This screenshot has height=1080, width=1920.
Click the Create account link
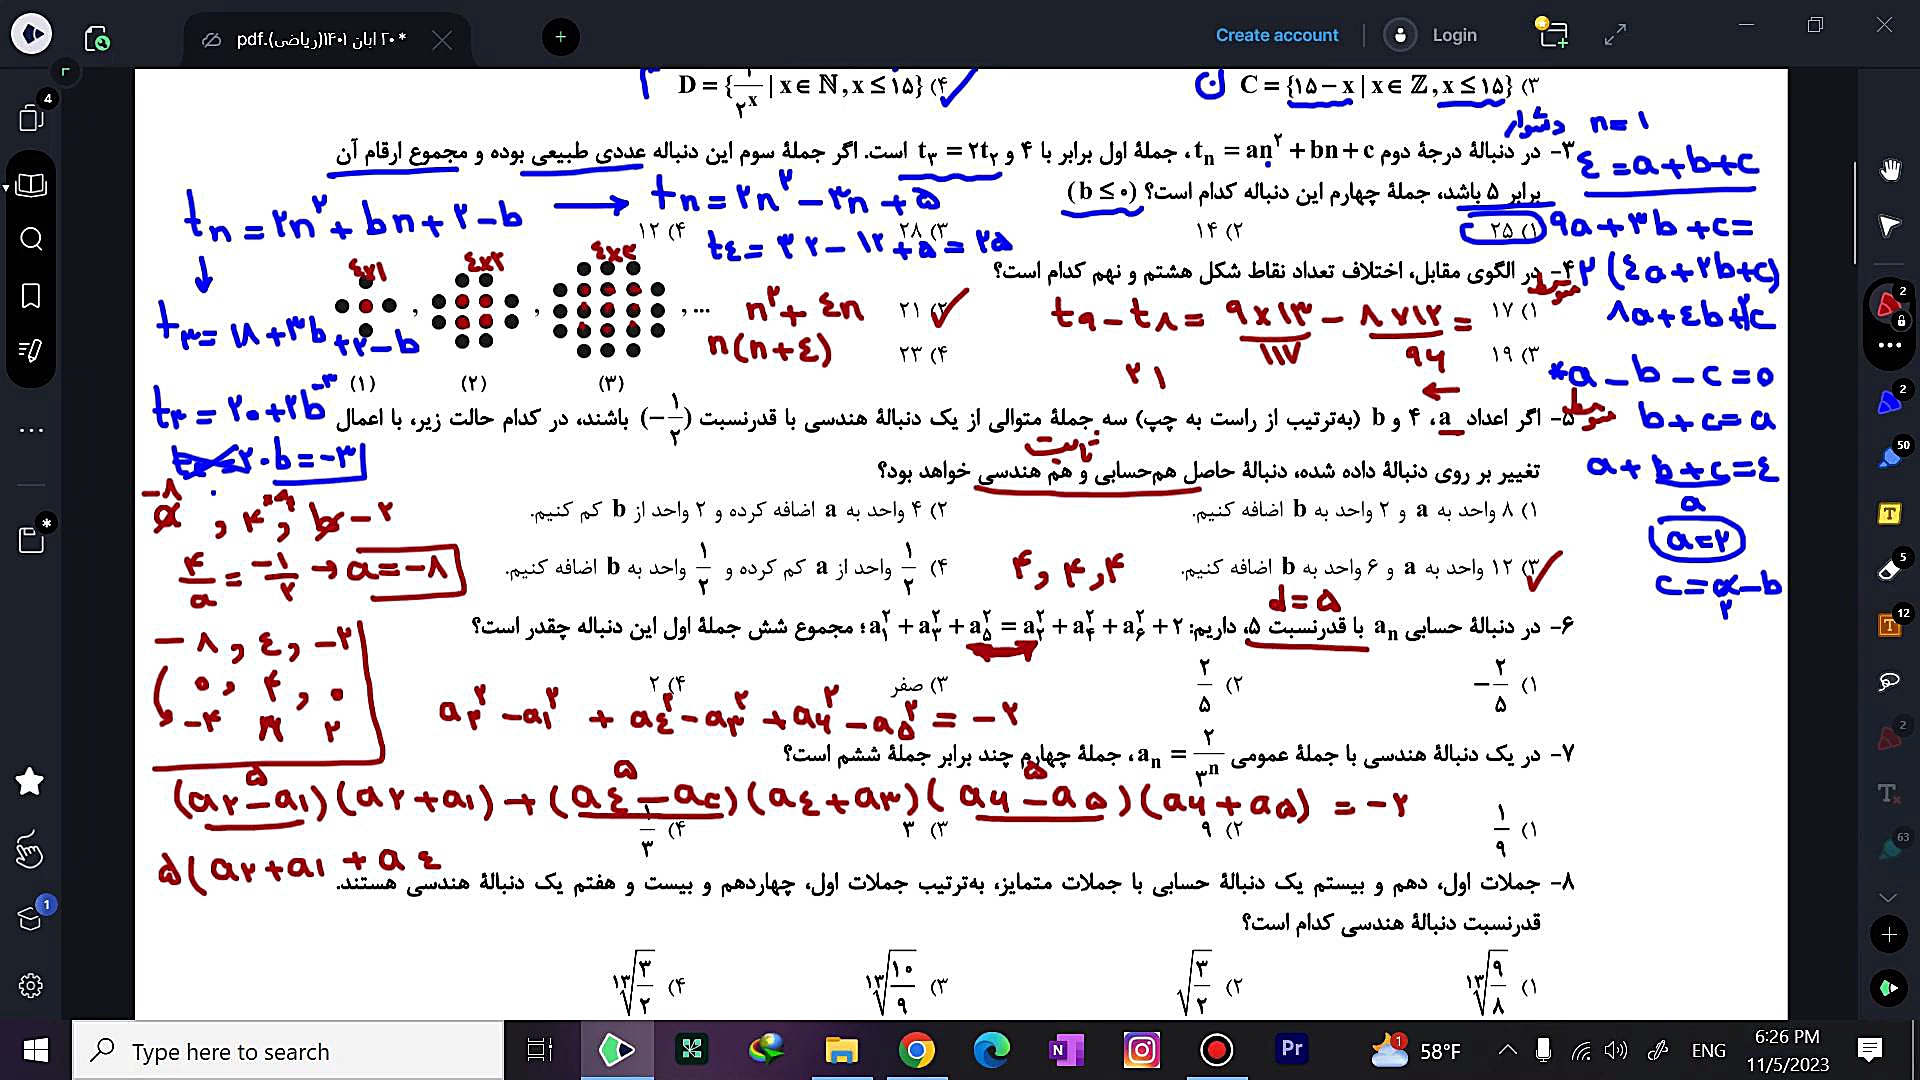1276,35
